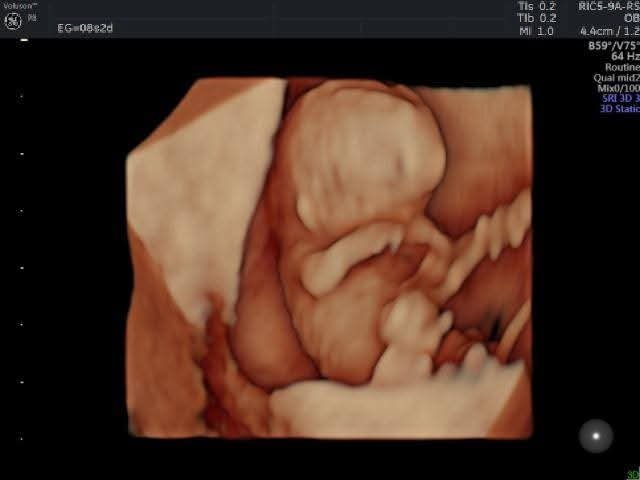Select the B59°/V75° volume angle setting

pos(613,46)
